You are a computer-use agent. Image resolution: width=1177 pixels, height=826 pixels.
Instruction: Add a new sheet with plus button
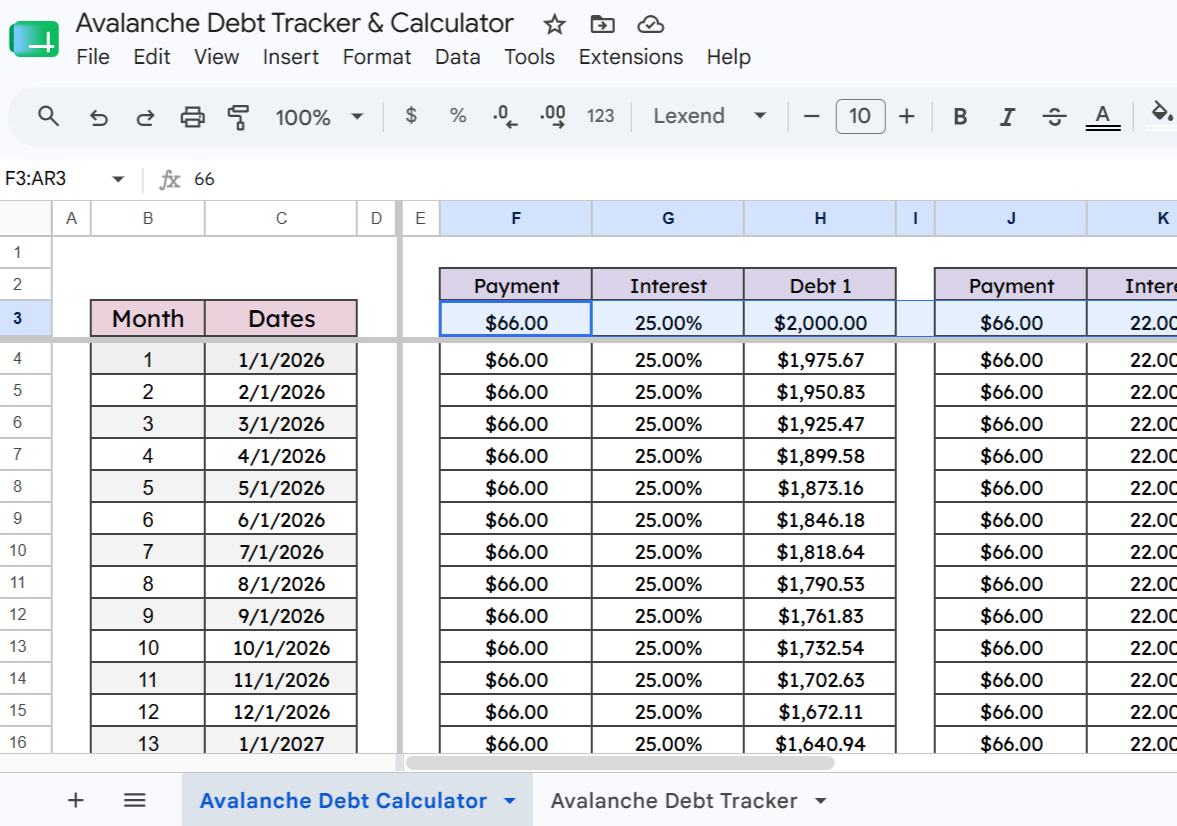tap(75, 800)
